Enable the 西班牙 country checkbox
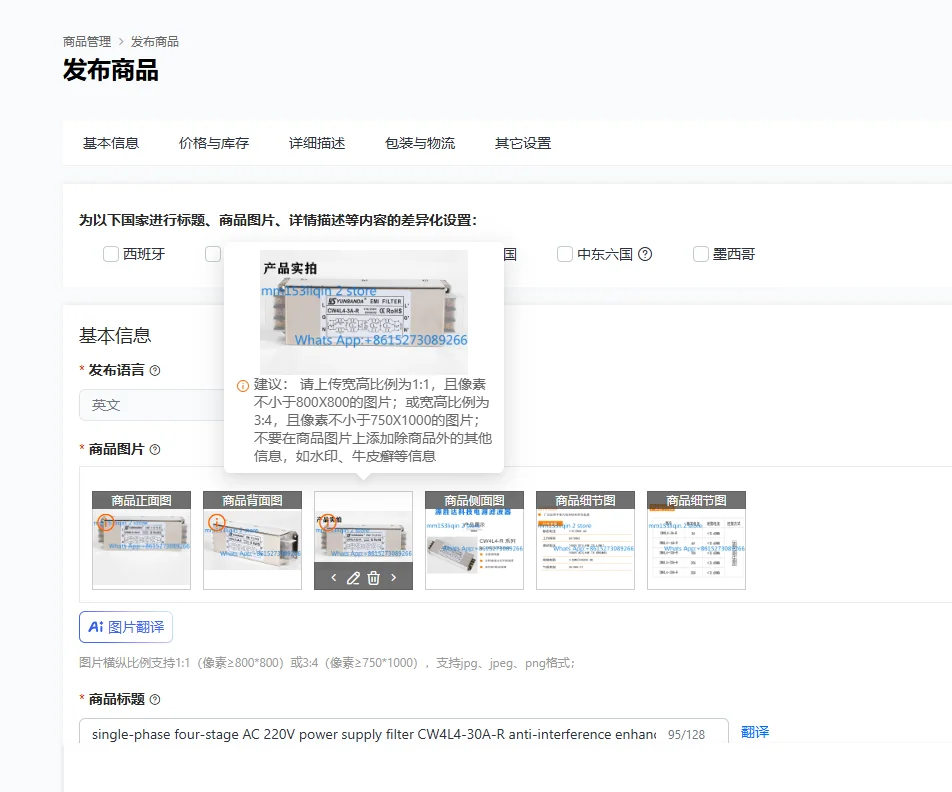 pyautogui.click(x=110, y=254)
